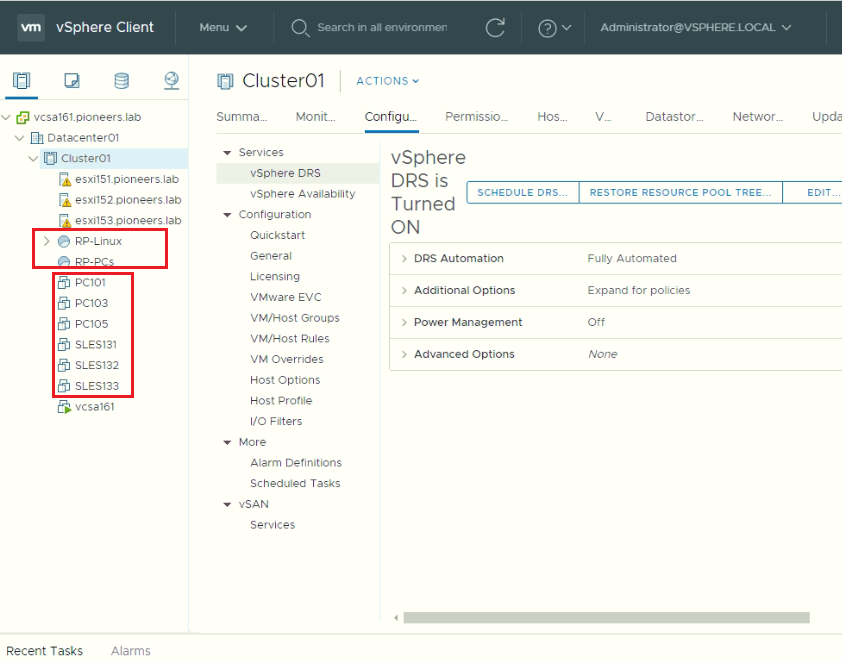Collapse the More section
The image size is (842, 661).
point(227,442)
